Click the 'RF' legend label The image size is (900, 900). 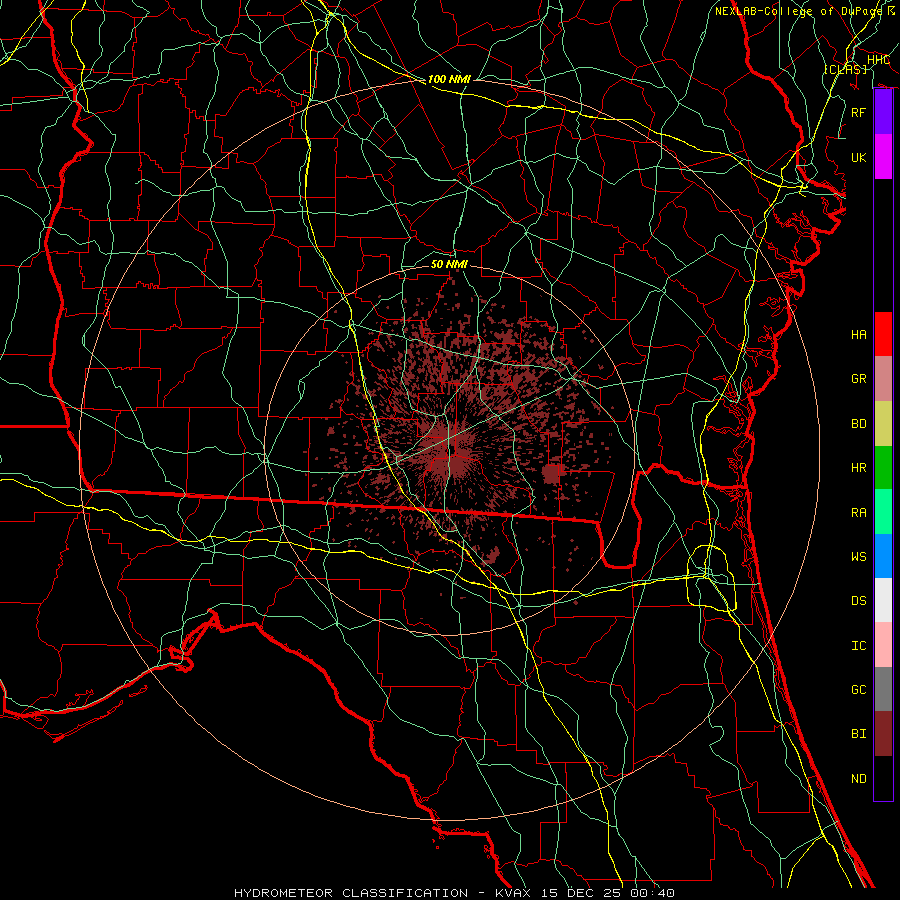[x=858, y=112]
